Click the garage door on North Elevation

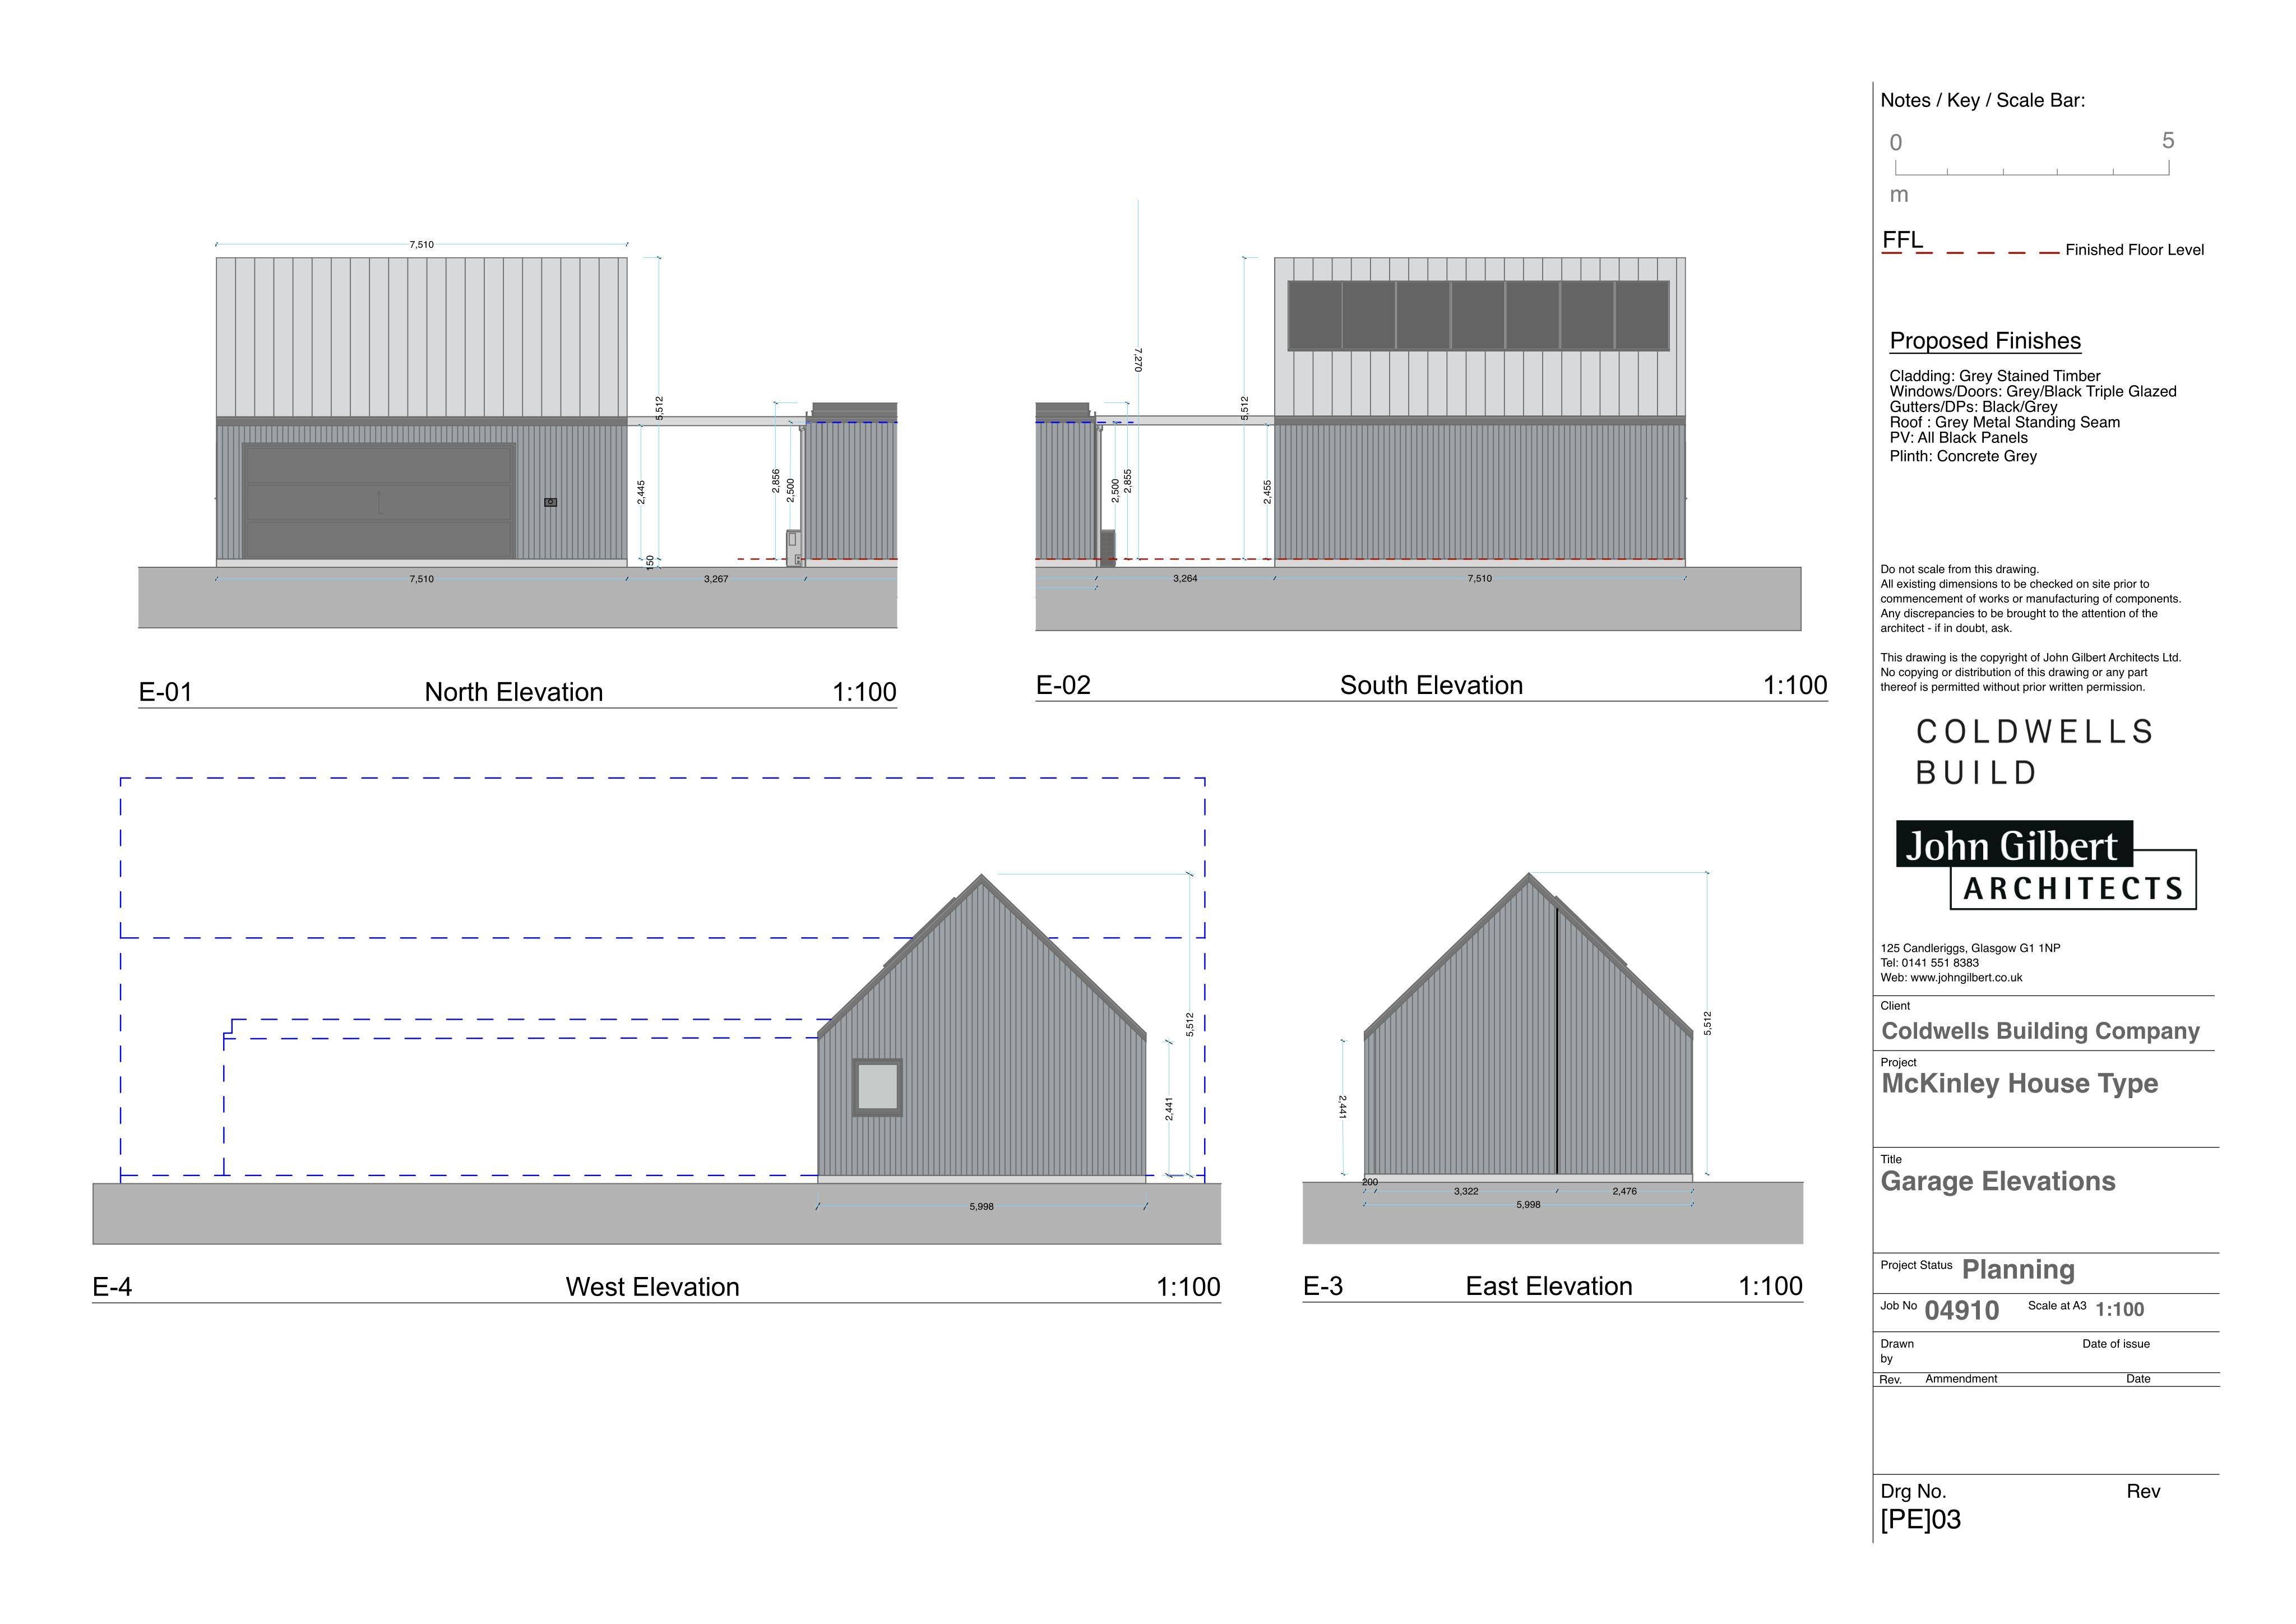(379, 501)
